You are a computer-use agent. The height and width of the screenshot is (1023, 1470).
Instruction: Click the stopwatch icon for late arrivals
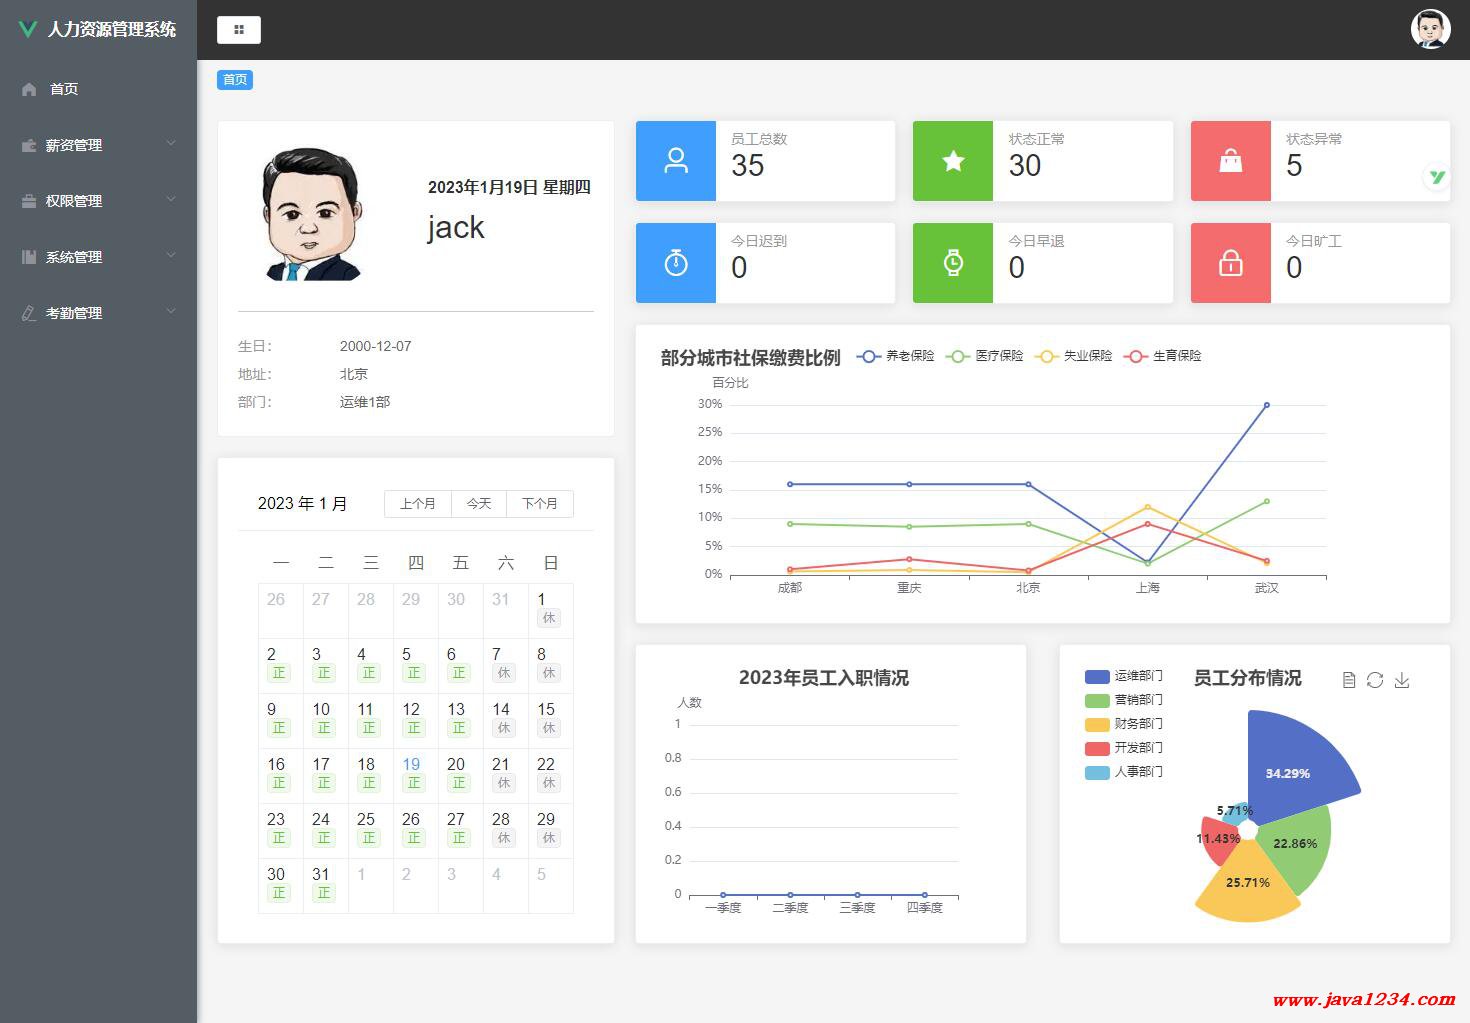(x=676, y=263)
